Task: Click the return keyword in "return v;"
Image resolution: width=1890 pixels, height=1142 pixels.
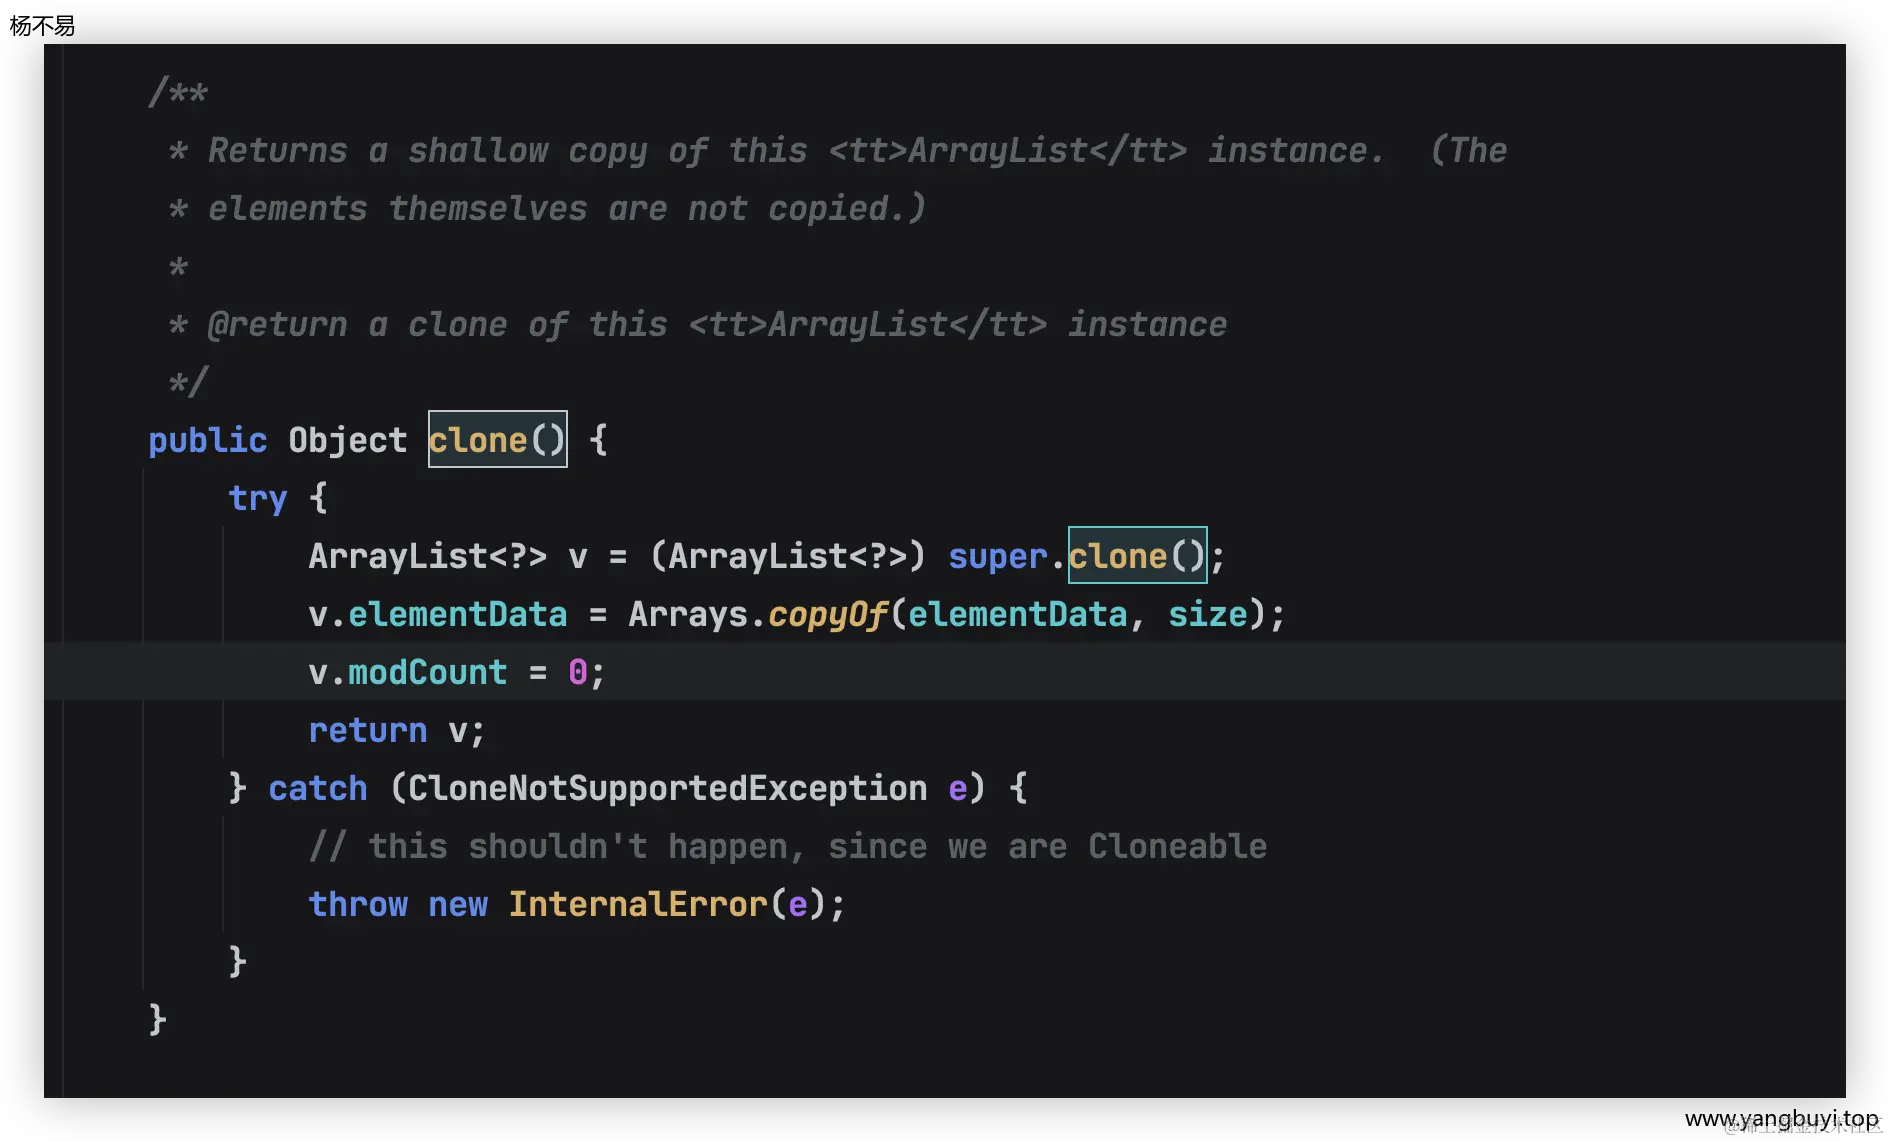Action: coord(368,730)
